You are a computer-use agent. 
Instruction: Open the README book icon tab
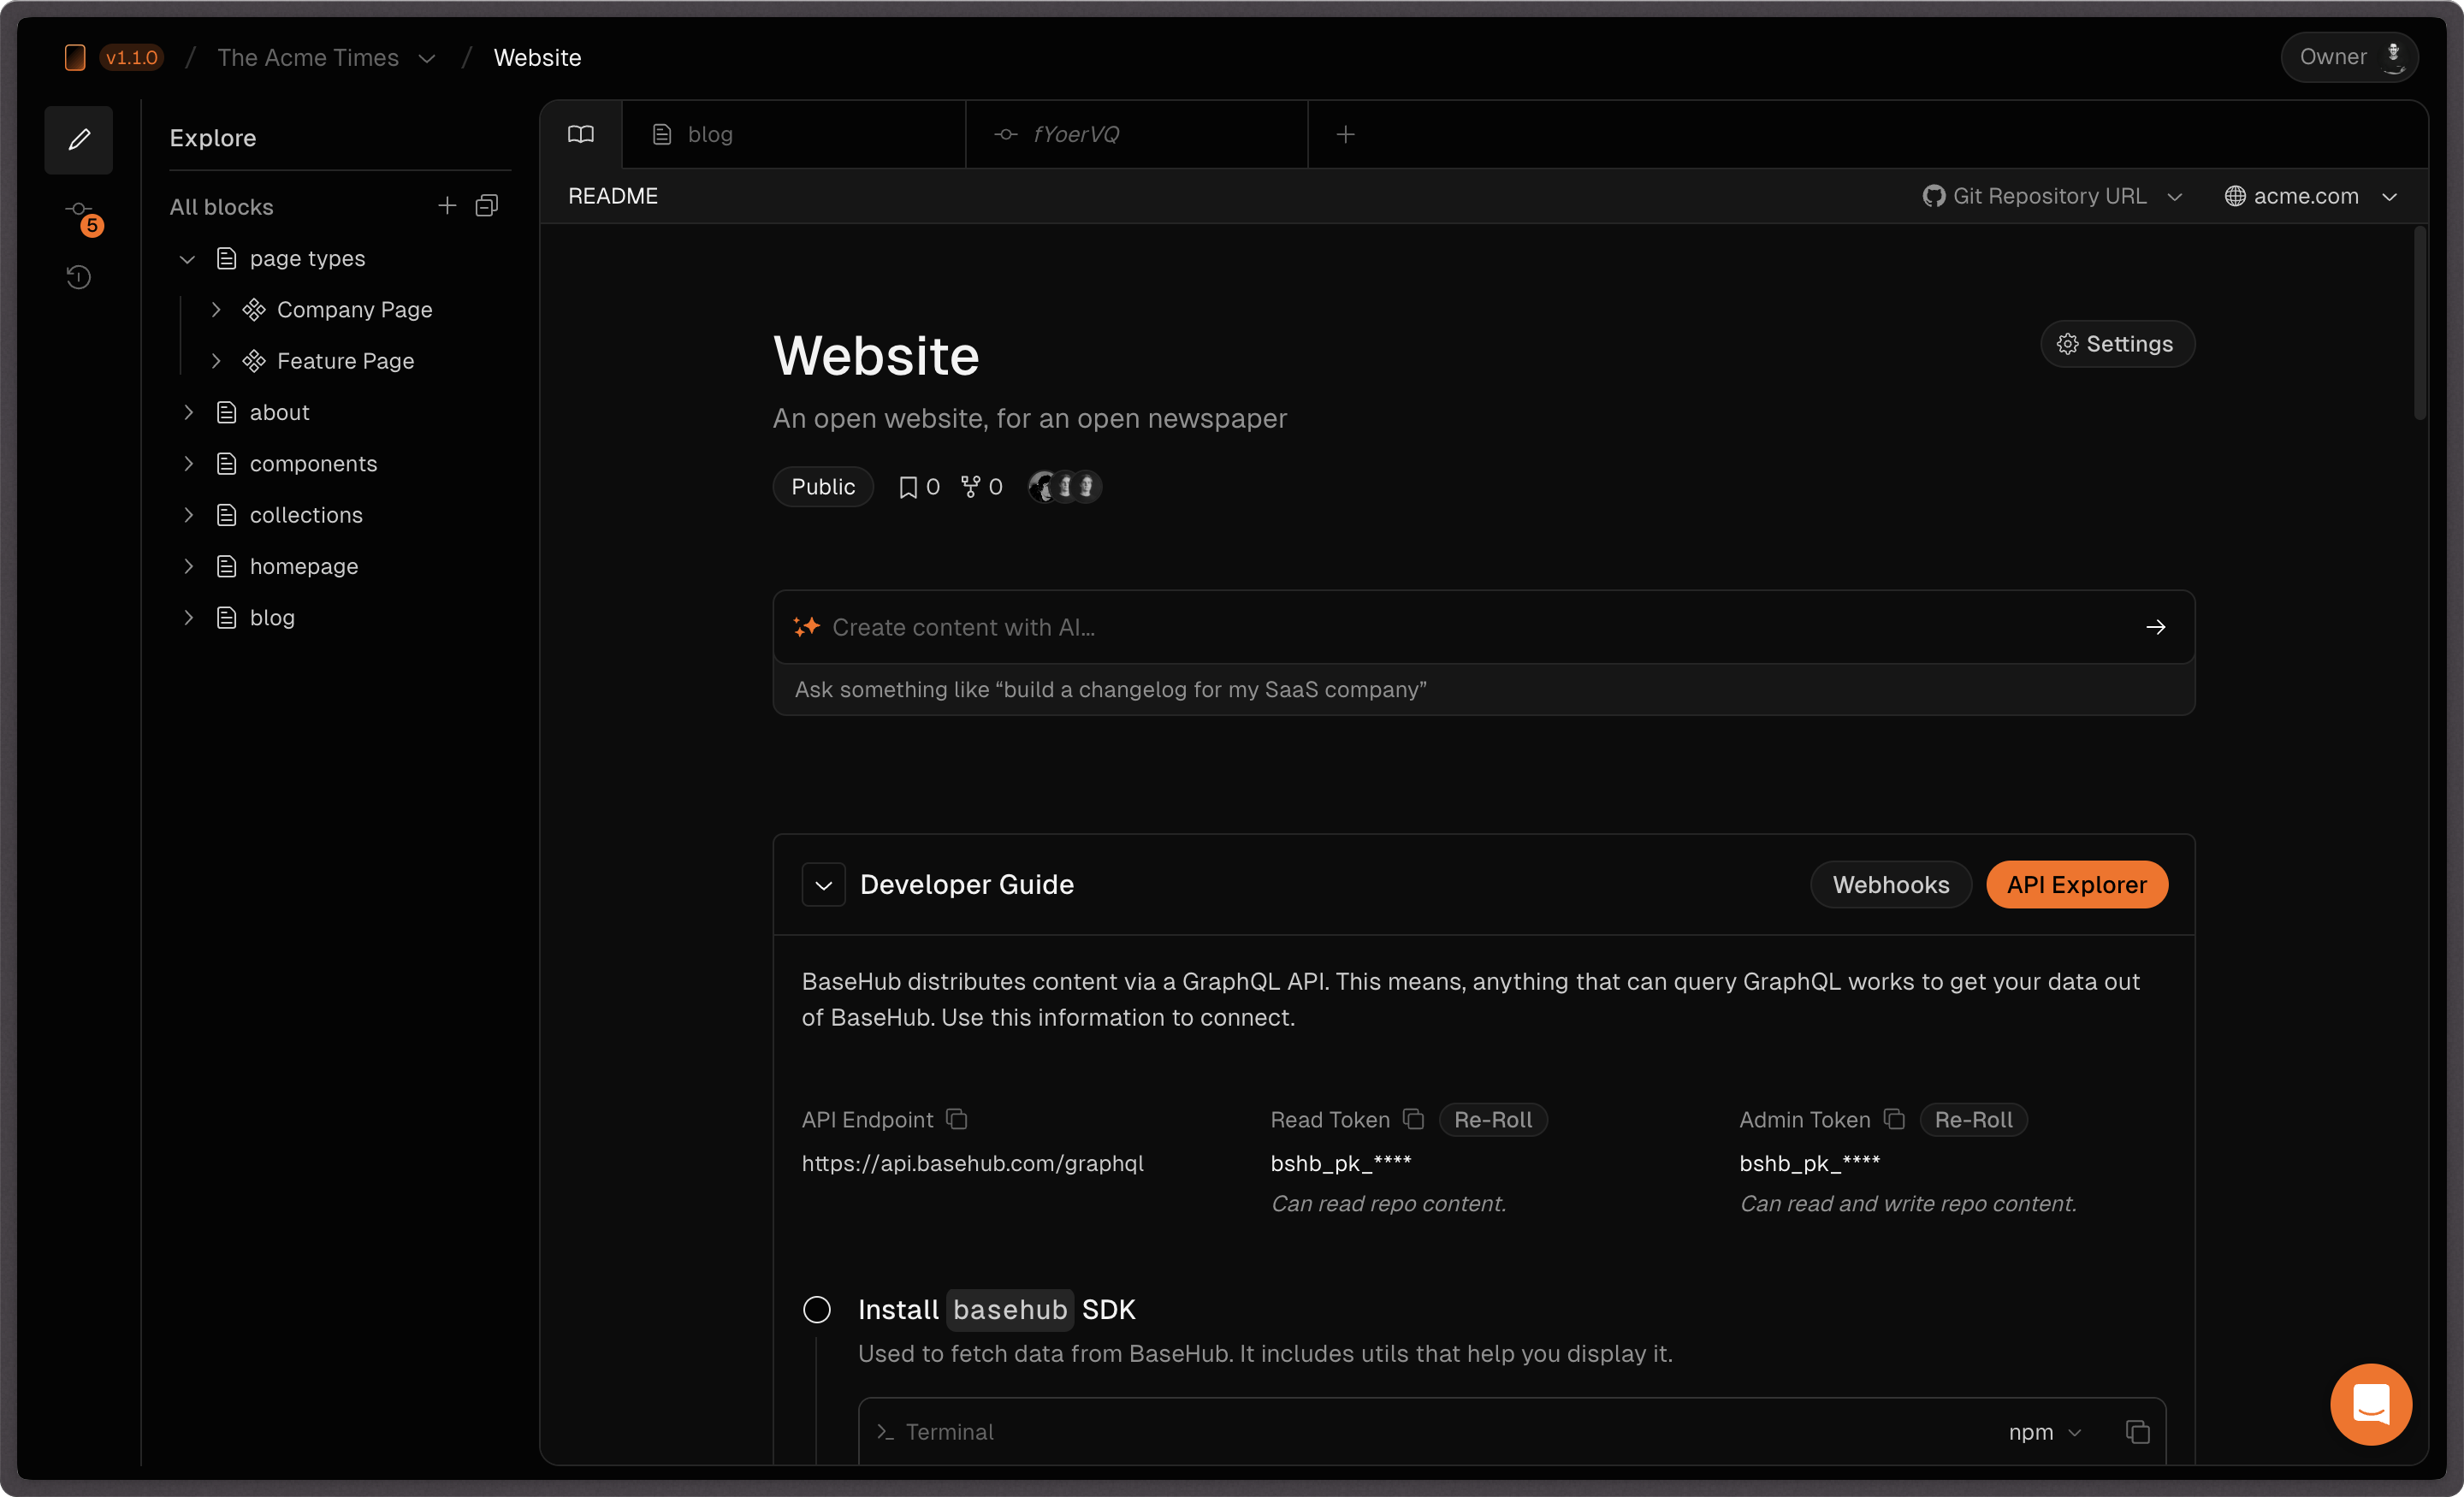581,134
